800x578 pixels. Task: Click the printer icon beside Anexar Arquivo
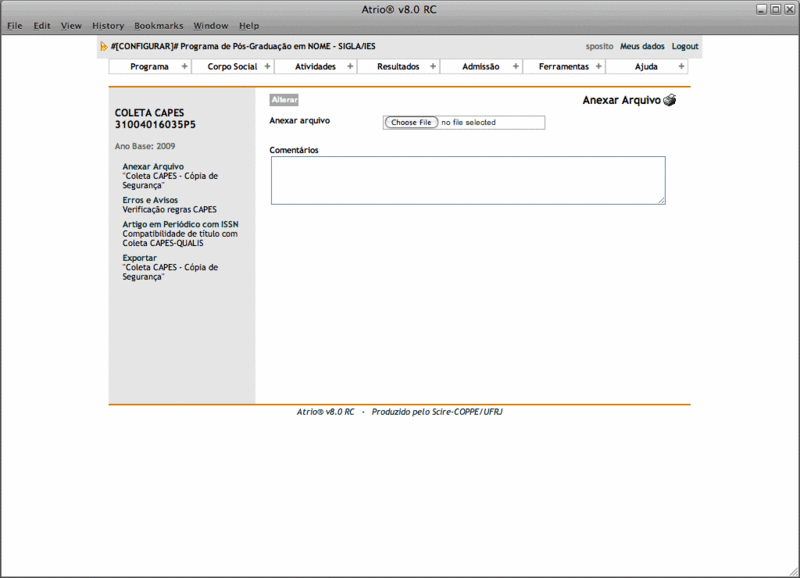point(670,100)
